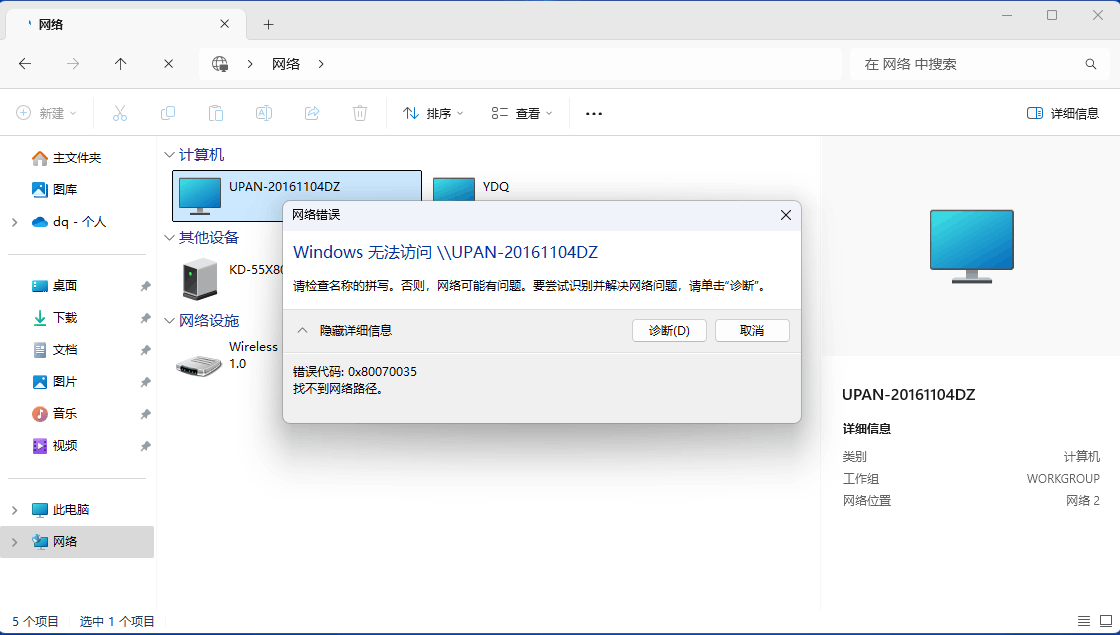Click the forward navigation arrow
This screenshot has height=635, width=1120.
point(73,64)
